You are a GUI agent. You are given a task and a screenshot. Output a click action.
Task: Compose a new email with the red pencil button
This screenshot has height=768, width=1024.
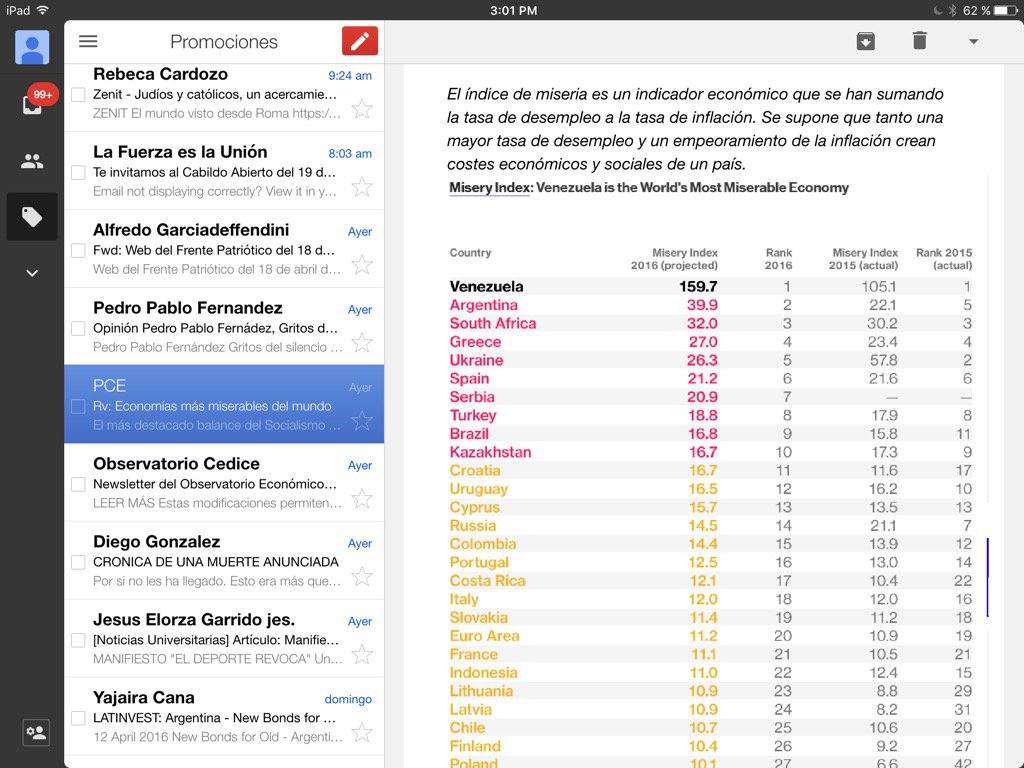coord(360,41)
